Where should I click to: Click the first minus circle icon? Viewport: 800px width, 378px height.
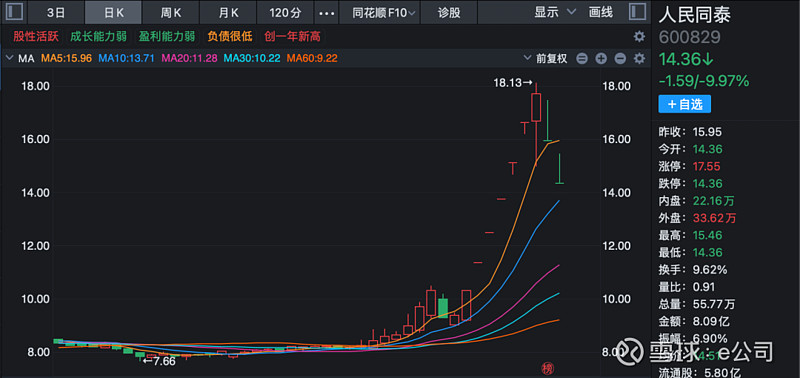582,59
